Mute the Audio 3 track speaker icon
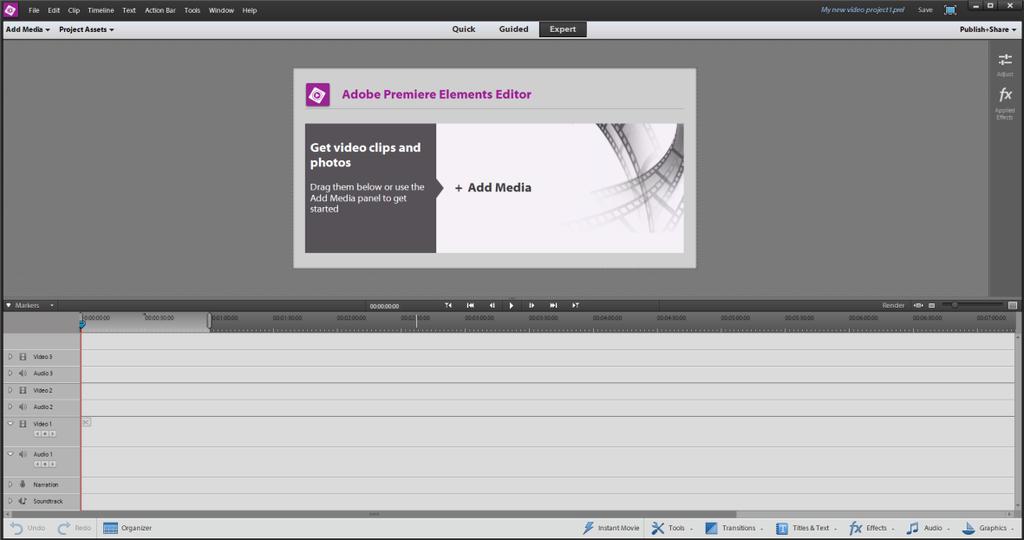This screenshot has height=540, width=1024. point(23,373)
